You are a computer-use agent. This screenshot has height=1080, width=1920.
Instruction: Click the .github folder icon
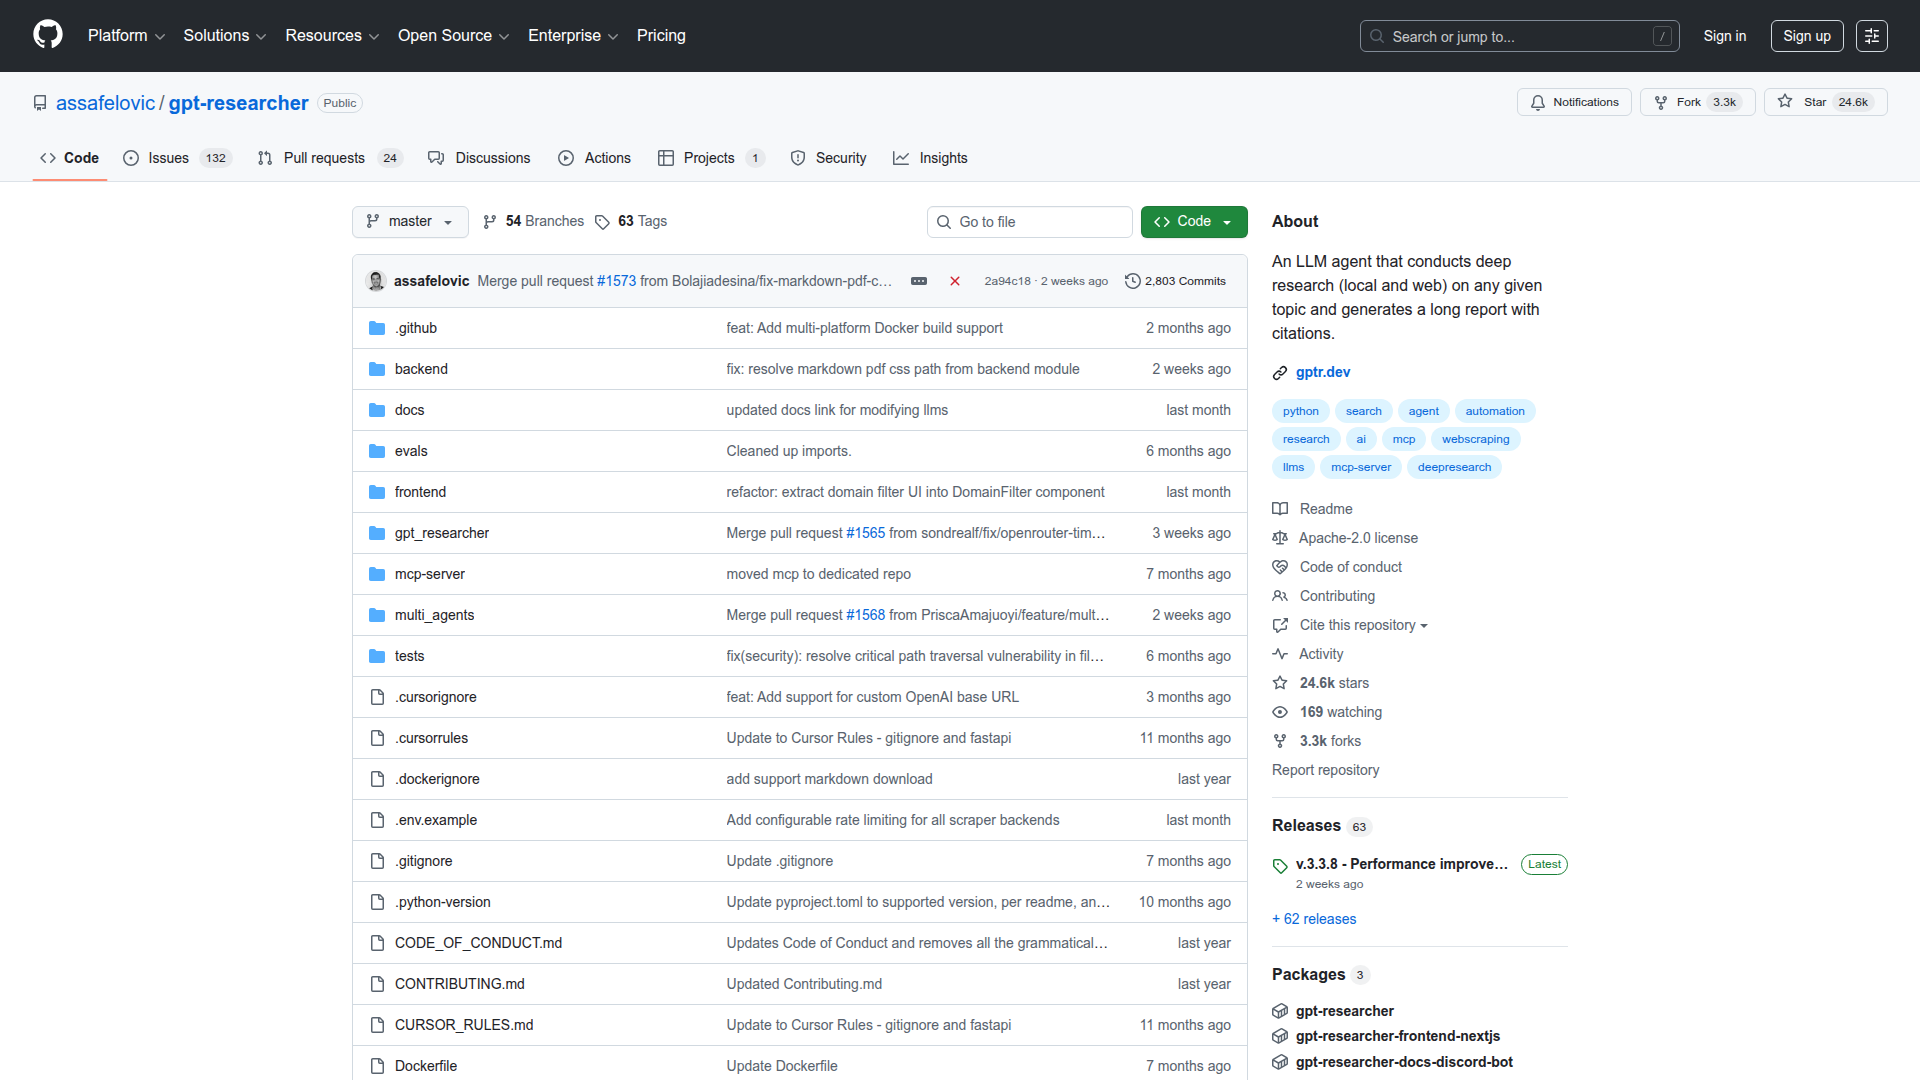(378, 328)
